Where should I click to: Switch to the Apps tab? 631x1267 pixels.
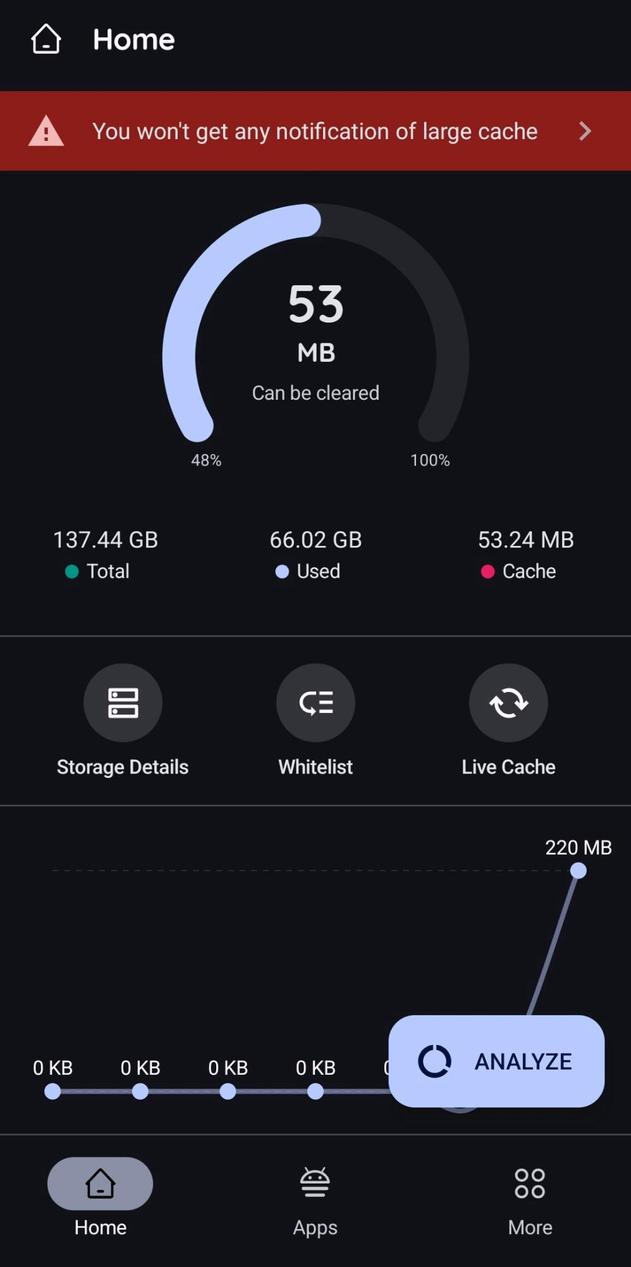pos(314,1200)
